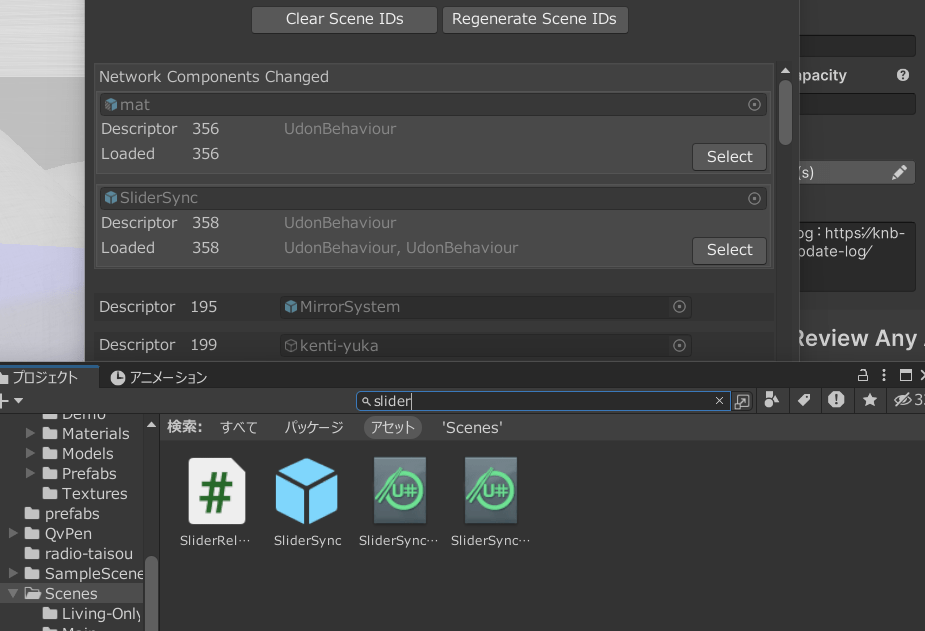Open the help icon beside the capacity label
925x631 pixels.
pos(903,76)
